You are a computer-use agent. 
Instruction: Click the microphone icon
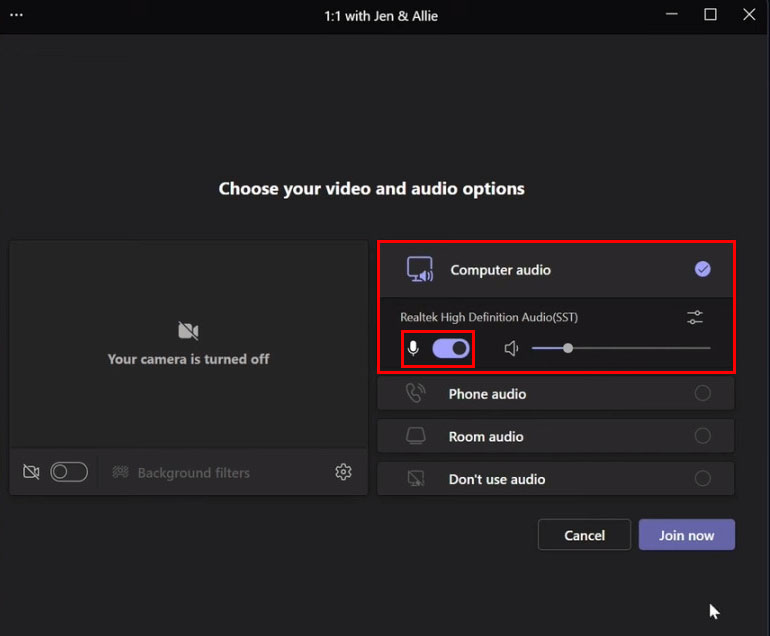point(413,348)
